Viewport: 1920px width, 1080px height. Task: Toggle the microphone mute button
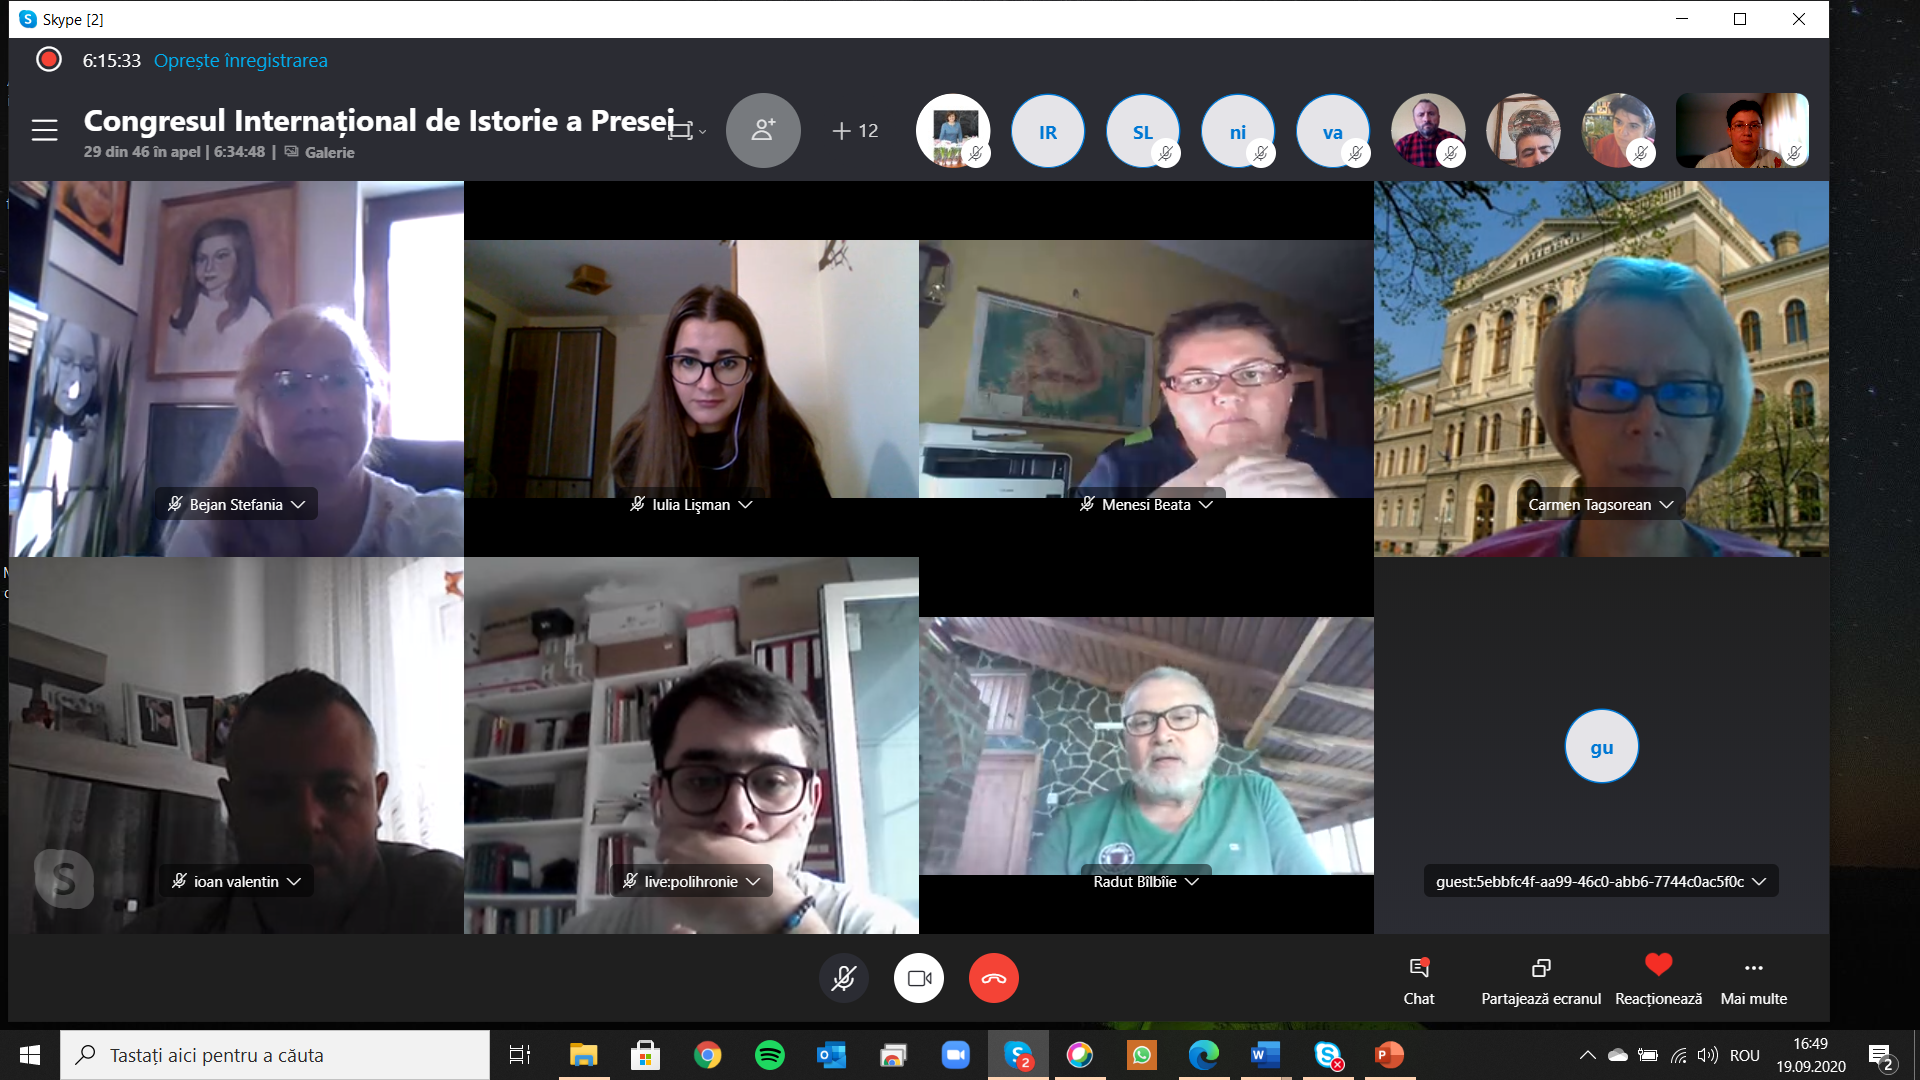click(843, 978)
